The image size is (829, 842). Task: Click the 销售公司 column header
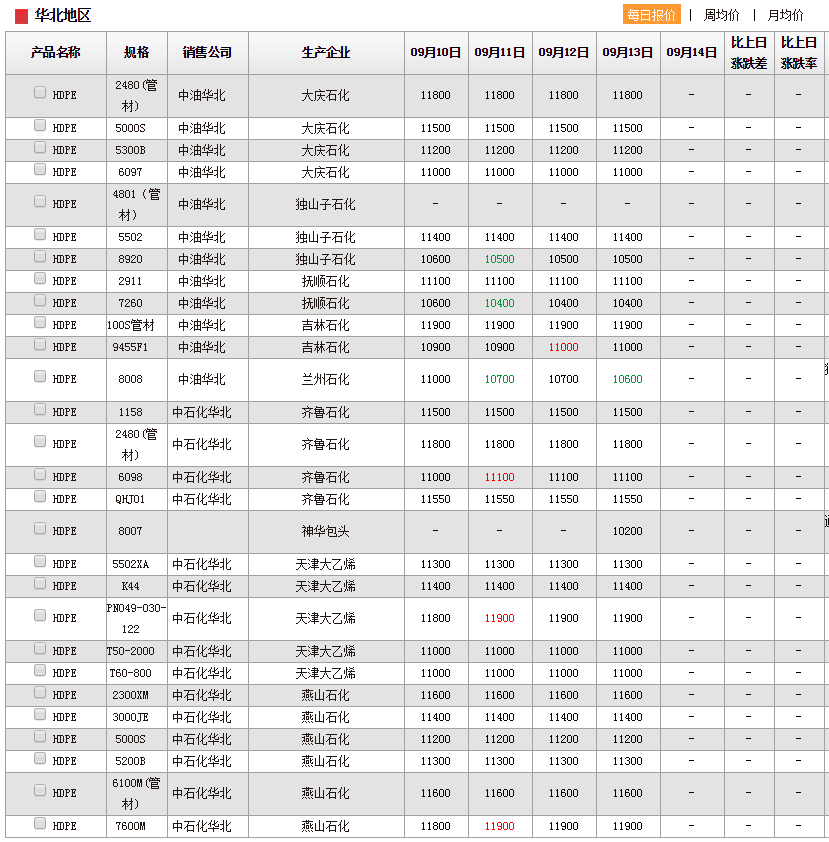pos(208,53)
